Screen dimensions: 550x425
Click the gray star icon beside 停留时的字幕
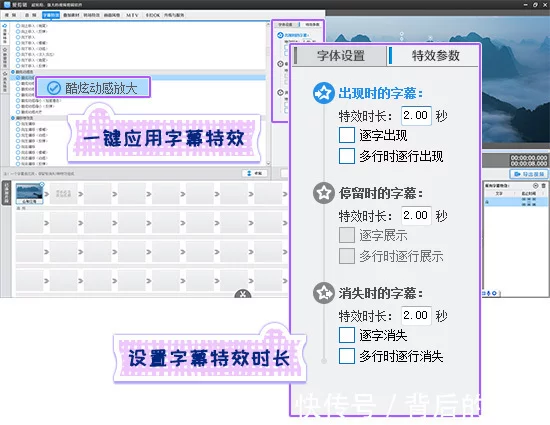pyautogui.click(x=323, y=193)
